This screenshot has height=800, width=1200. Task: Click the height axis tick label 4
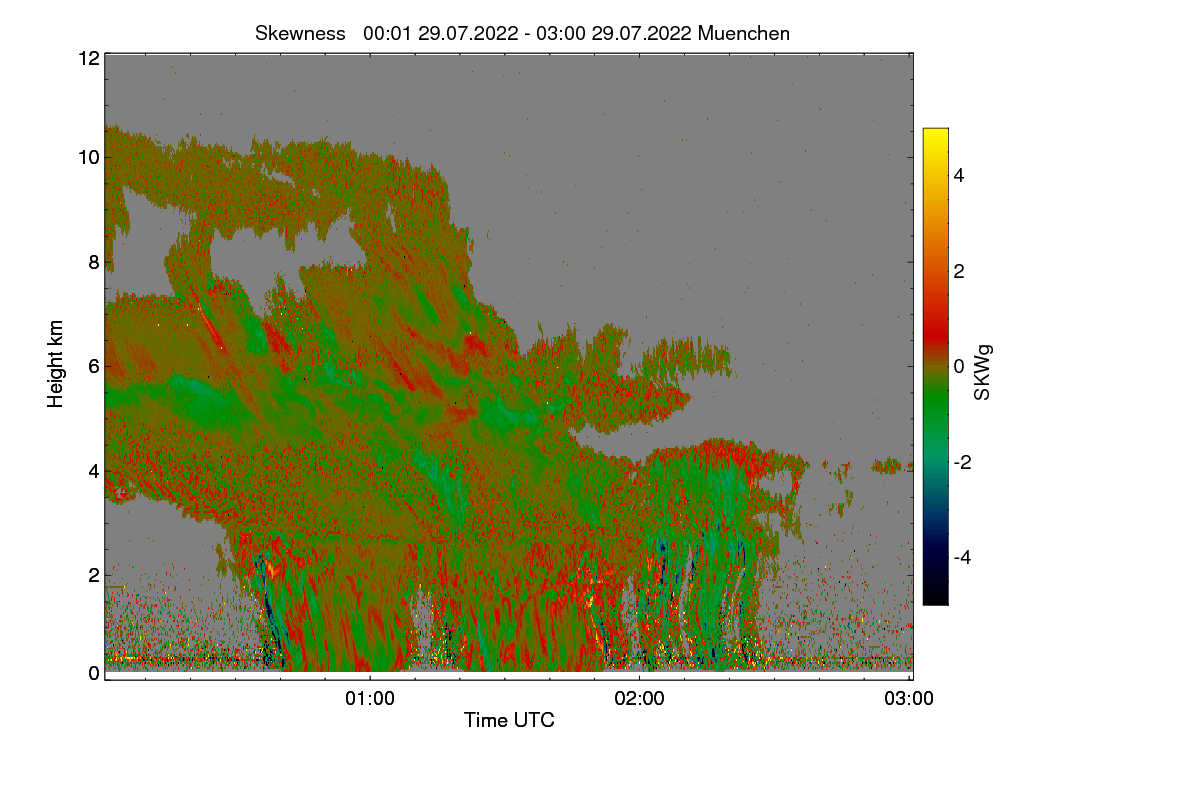click(94, 470)
